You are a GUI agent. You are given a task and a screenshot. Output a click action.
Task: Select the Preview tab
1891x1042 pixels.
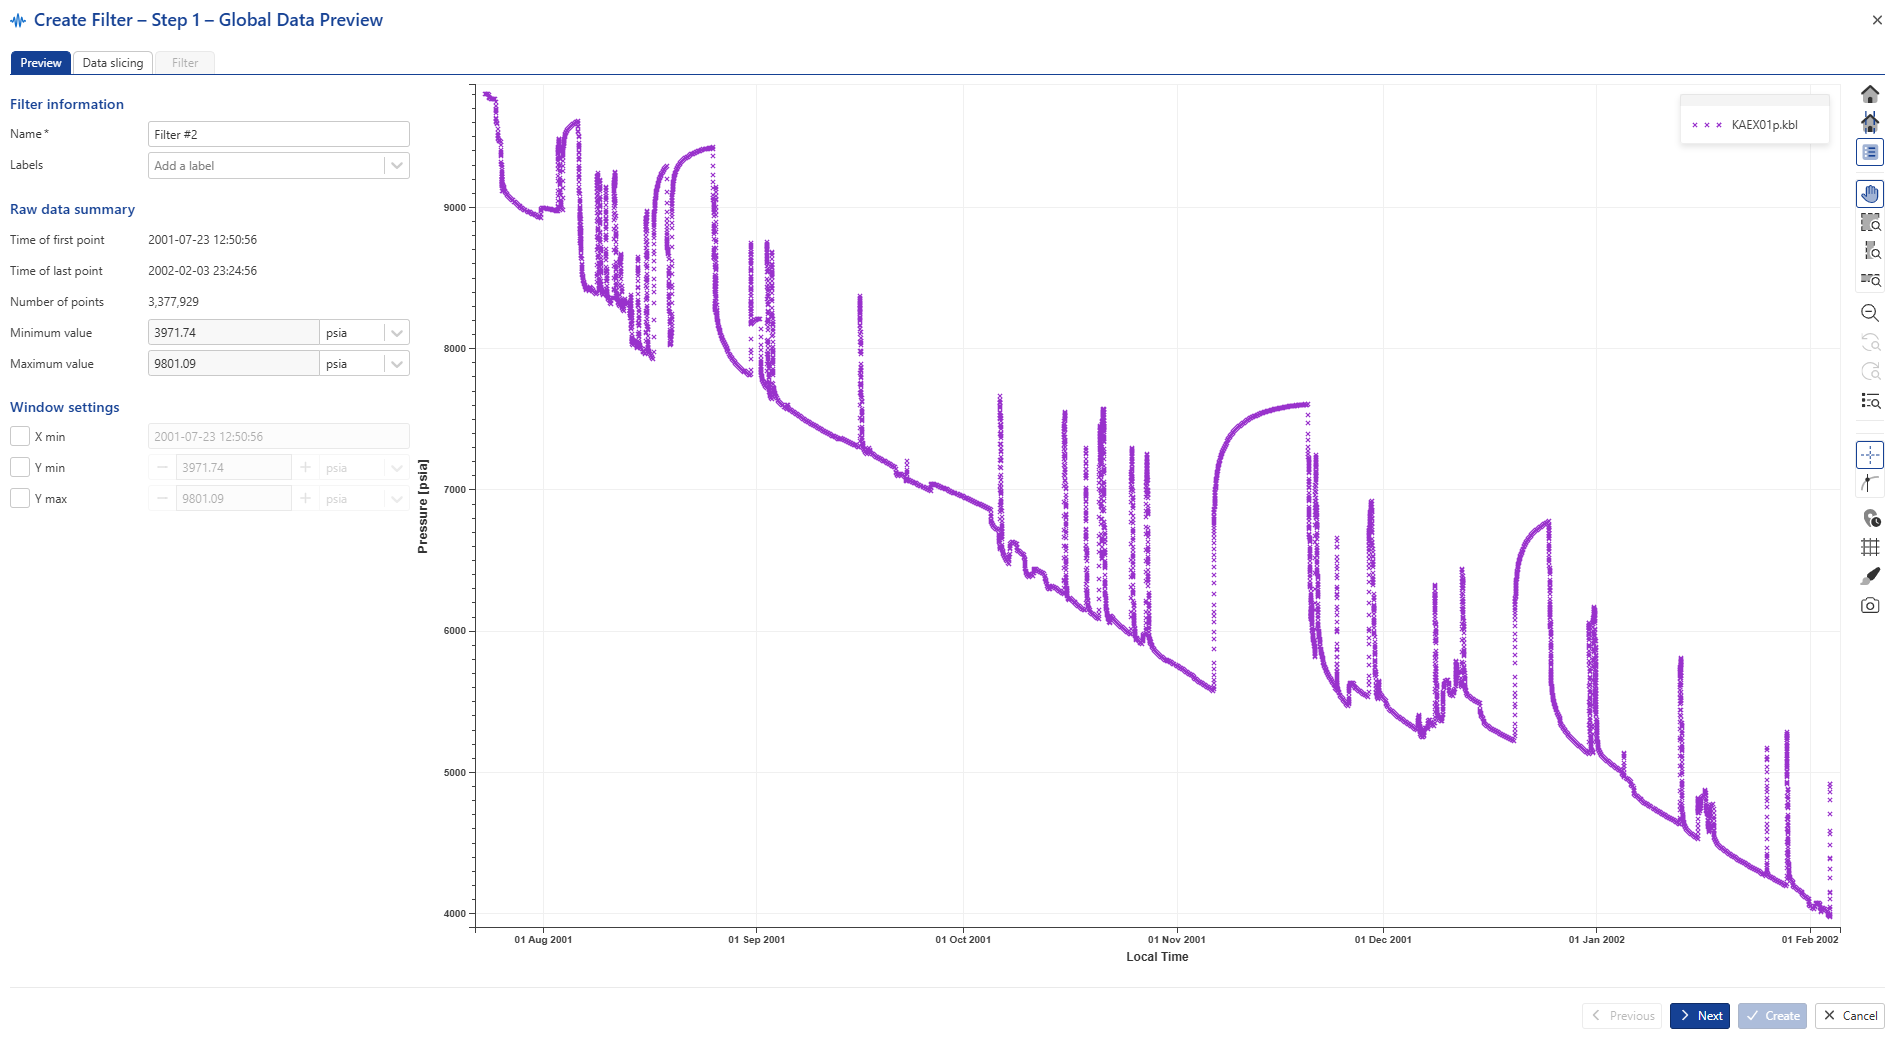click(x=41, y=63)
